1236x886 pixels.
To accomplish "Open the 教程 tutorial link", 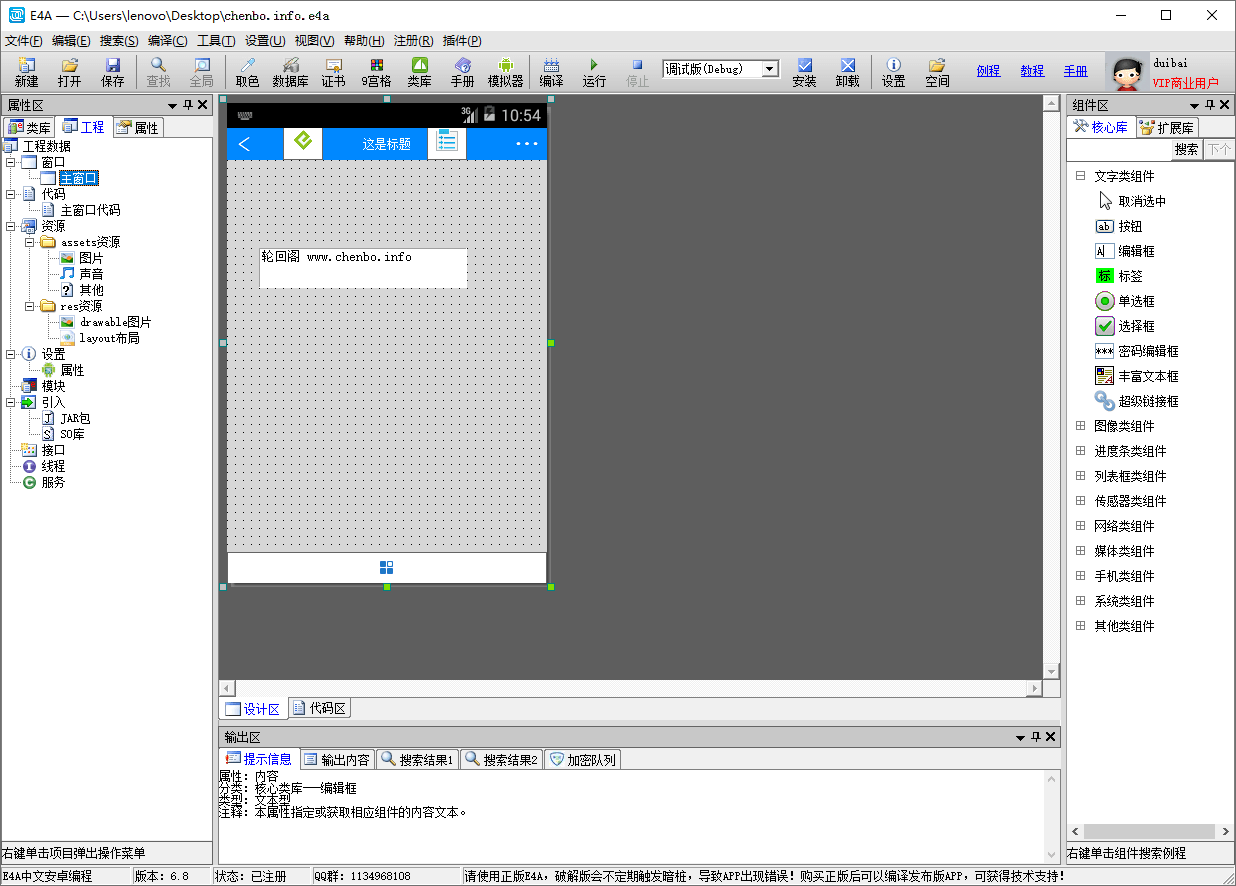I will (x=1032, y=71).
